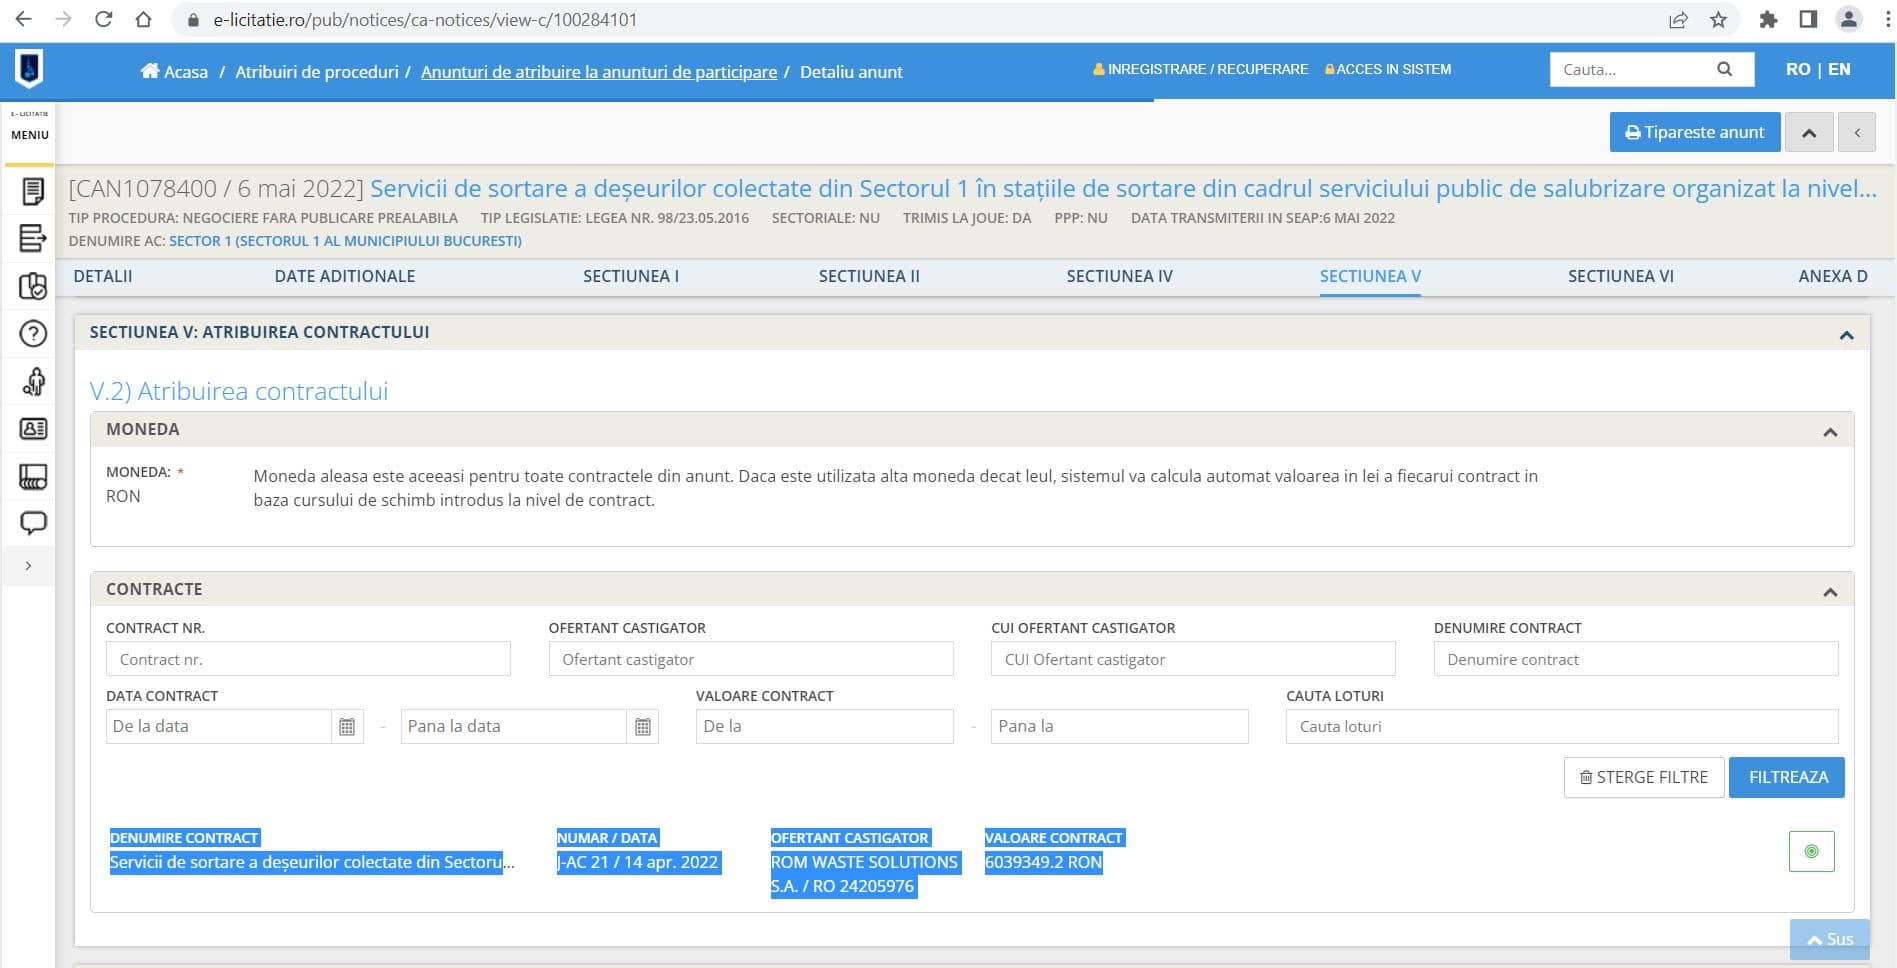
Task: Click the FILTREAZA button
Action: point(1787,777)
